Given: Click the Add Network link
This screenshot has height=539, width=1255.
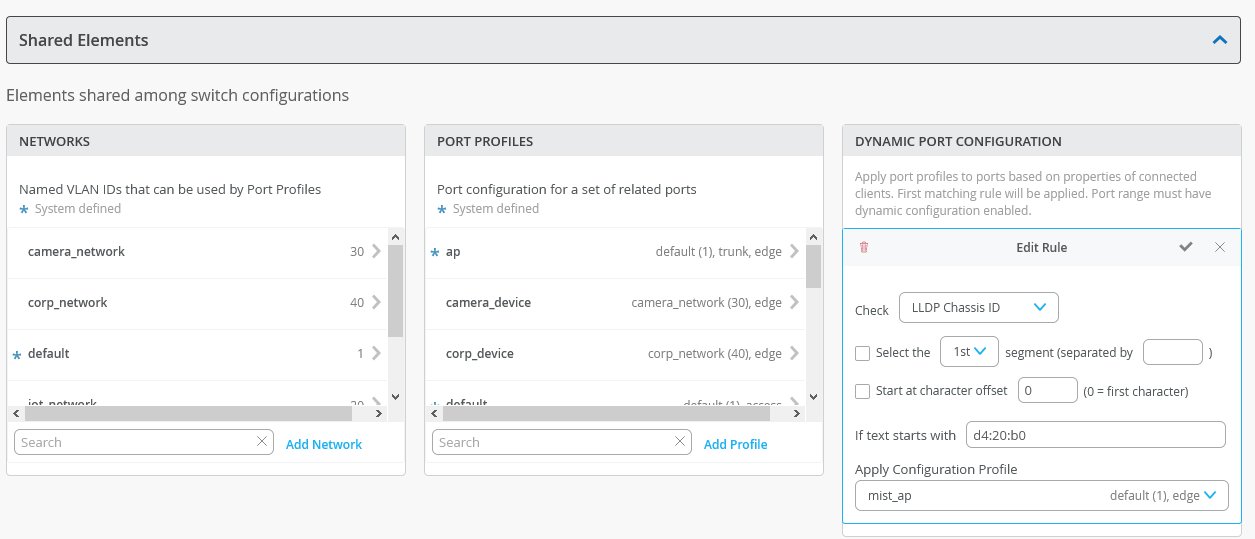Looking at the screenshot, I should click(324, 444).
